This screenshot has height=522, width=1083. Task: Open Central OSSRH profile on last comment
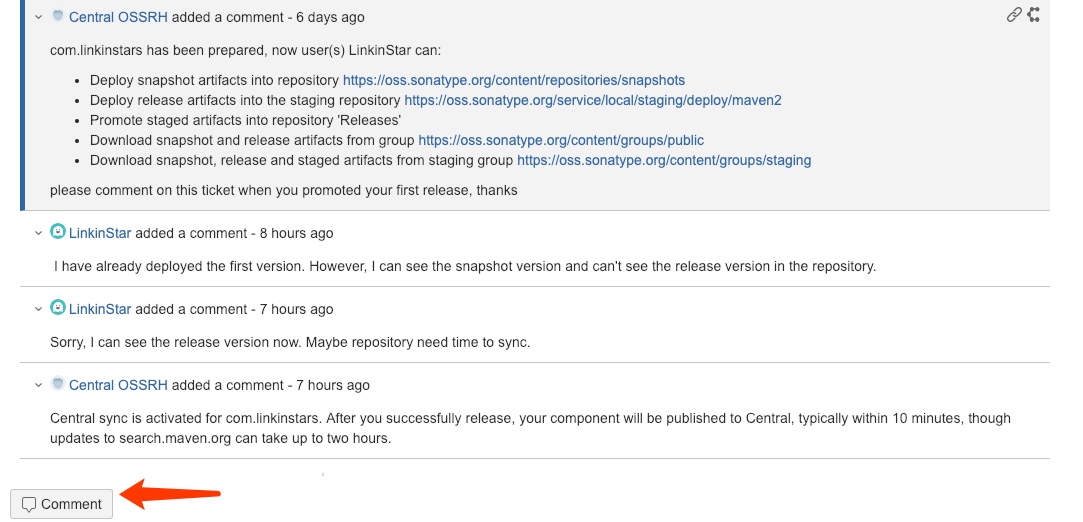pos(118,385)
